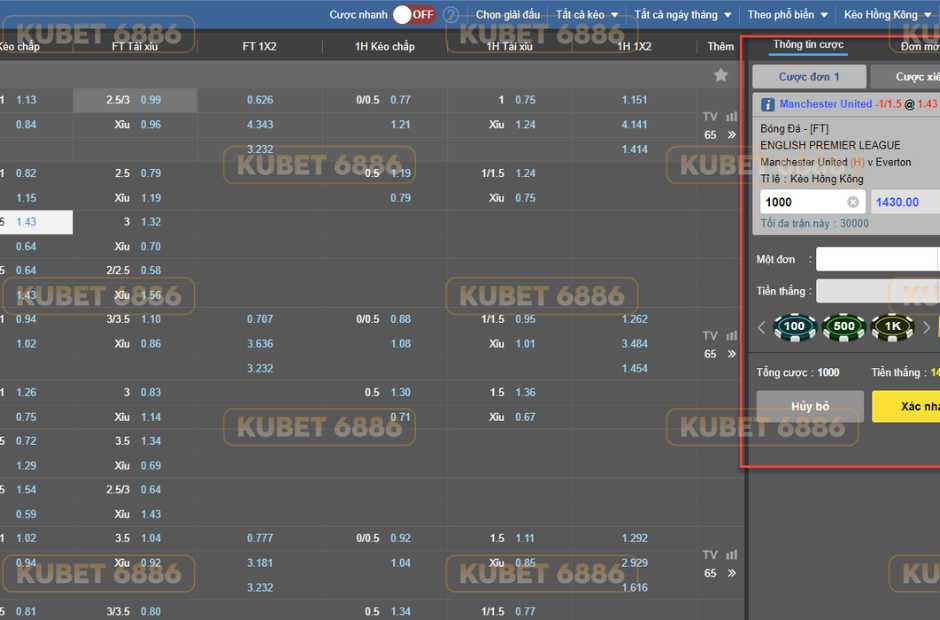The width and height of the screenshot is (940, 620).
Task: Expand the Tất cả ngày tháng dropdown
Action: point(683,14)
